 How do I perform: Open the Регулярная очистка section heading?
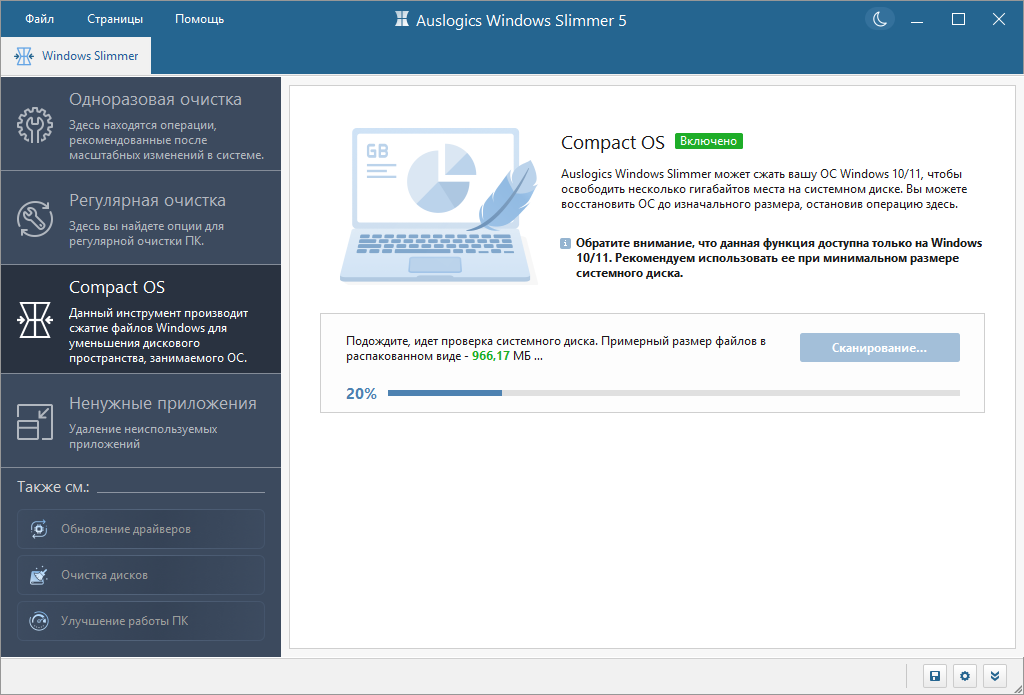(x=148, y=200)
